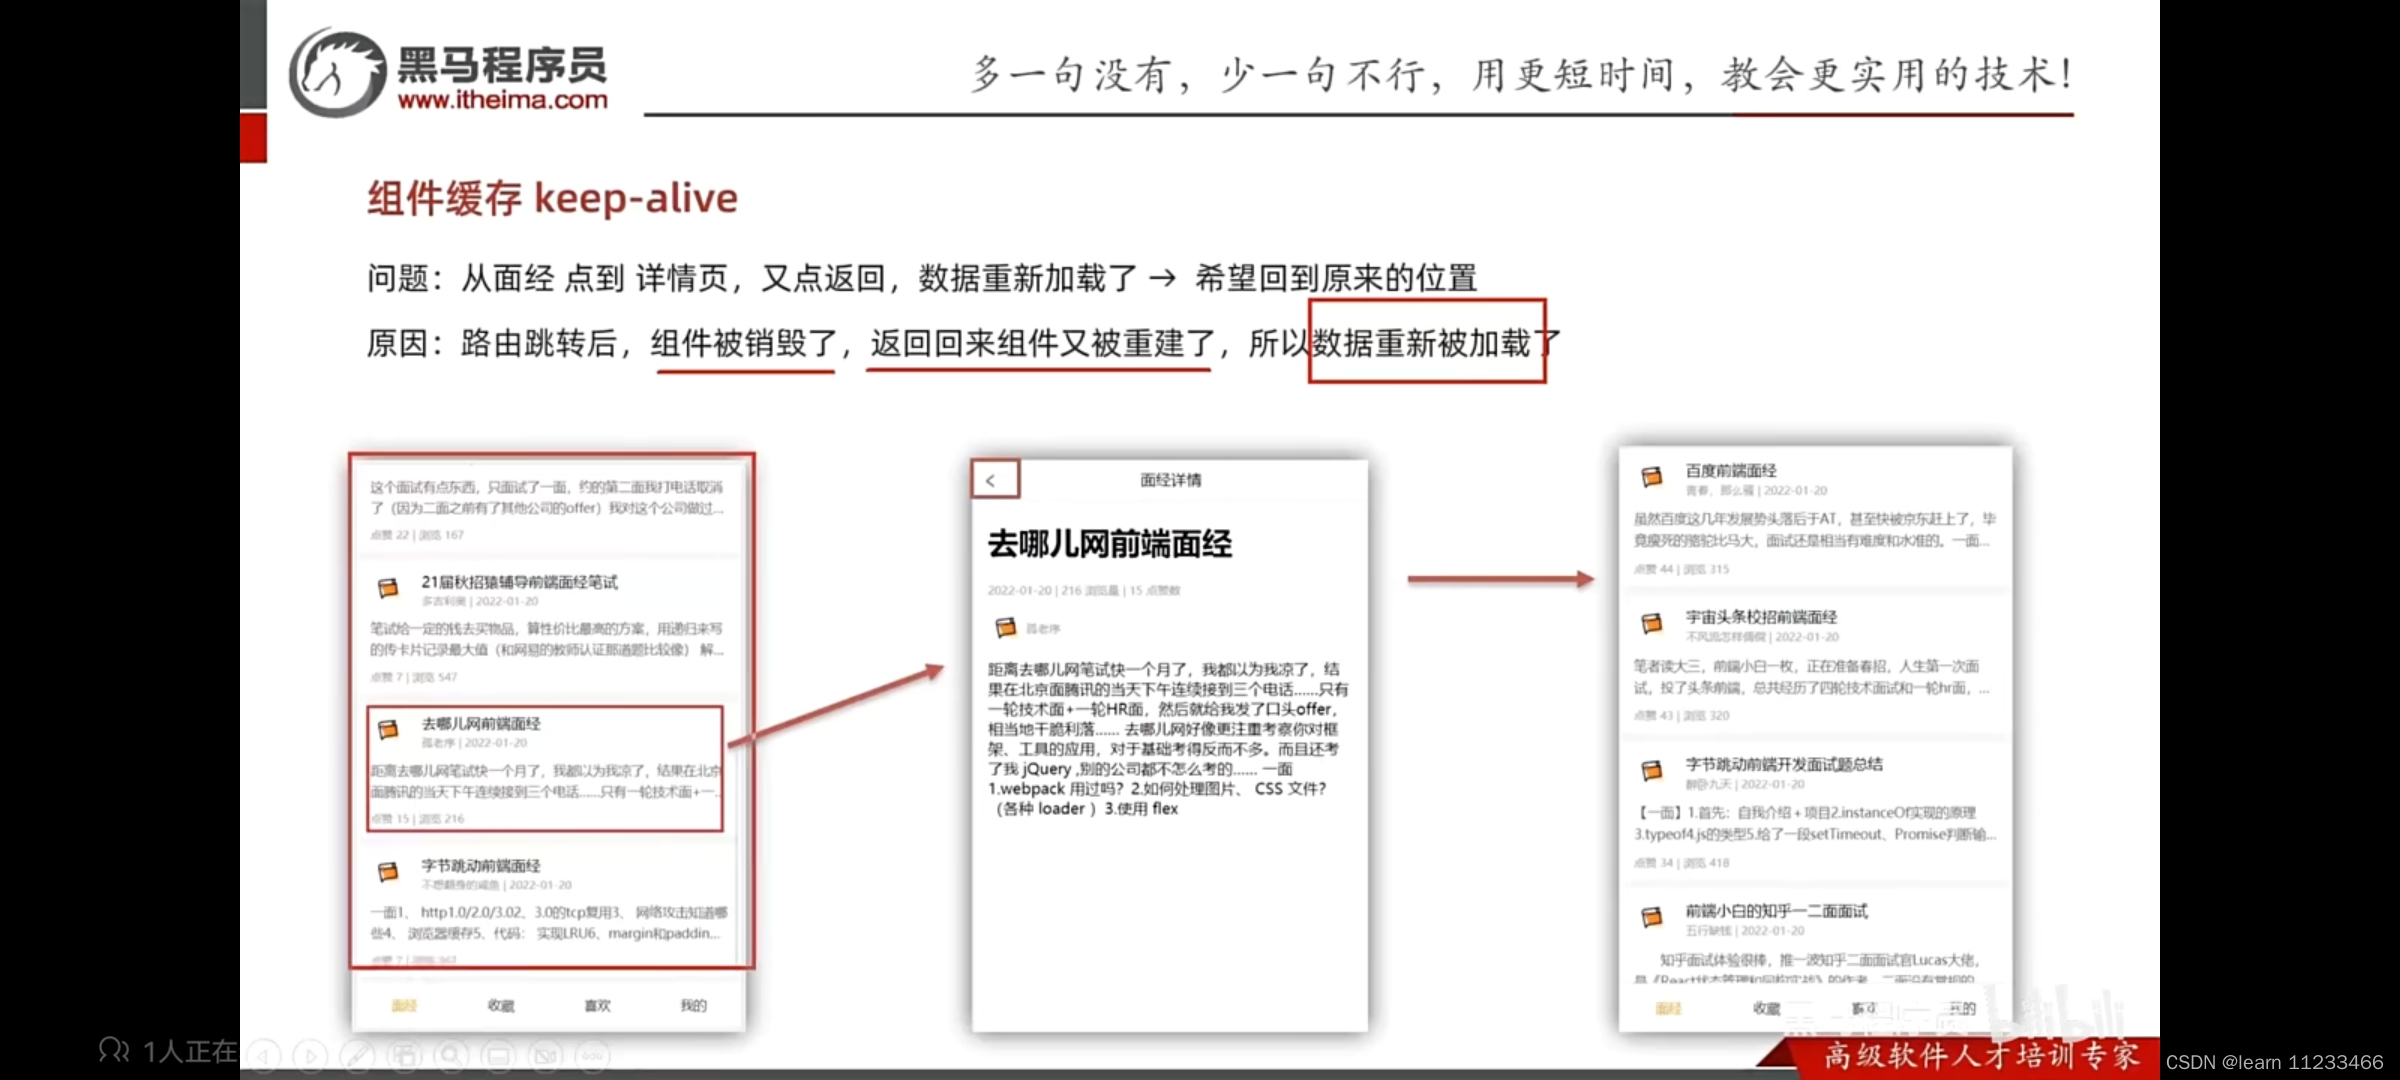Viewport: 2400px width, 1080px height.
Task: Click 点赞 7 | 浏览 547 stats line
Action: [x=414, y=677]
